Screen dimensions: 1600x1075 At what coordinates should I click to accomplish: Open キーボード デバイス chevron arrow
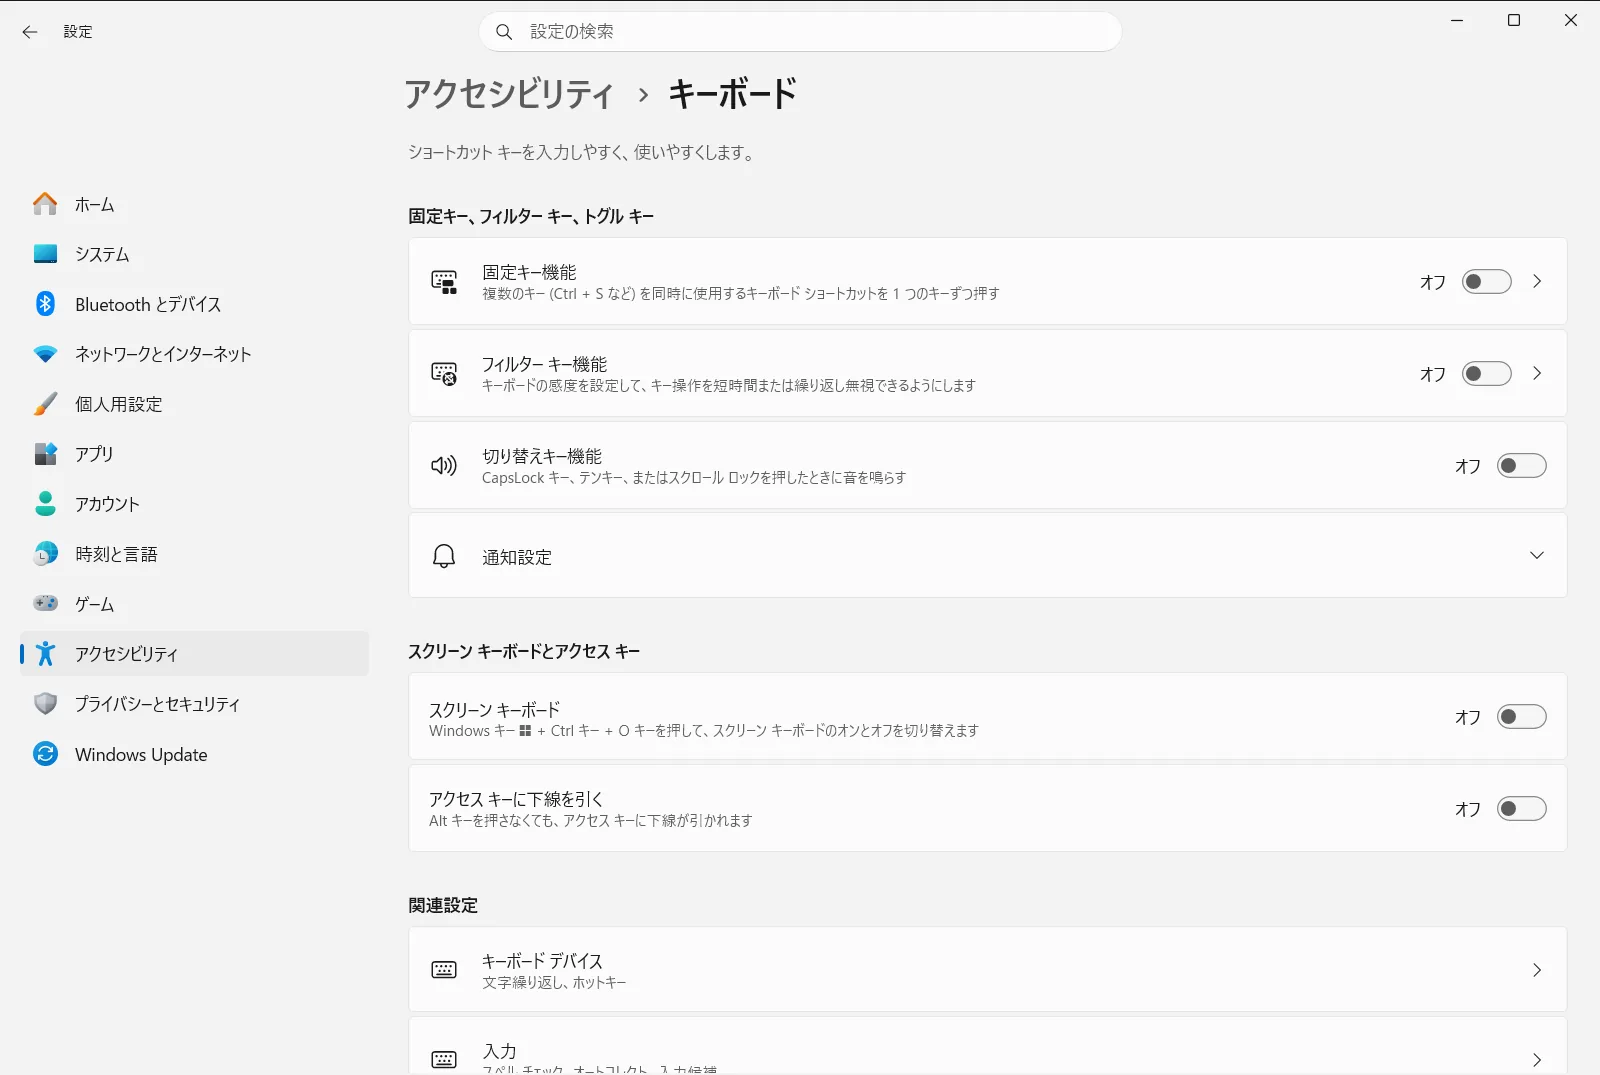tap(1537, 970)
